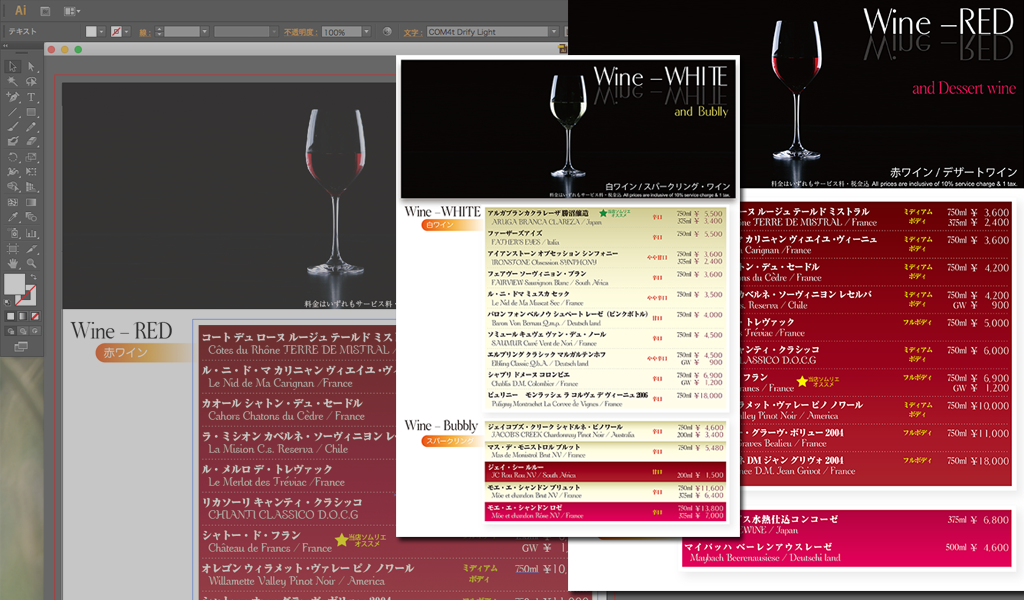The width and height of the screenshot is (1024, 600).
Task: Set paint mode to None
Action: pyautogui.click(x=35, y=316)
